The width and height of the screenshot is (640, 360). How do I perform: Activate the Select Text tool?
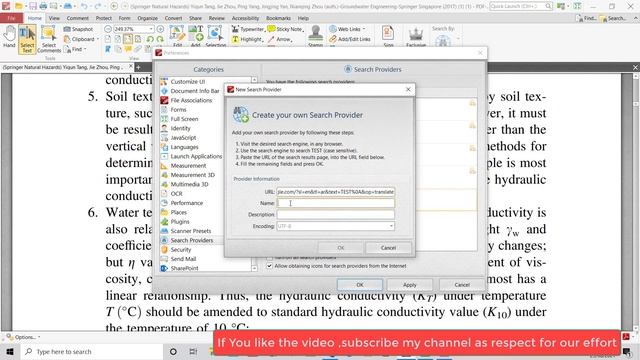[x=27, y=39]
